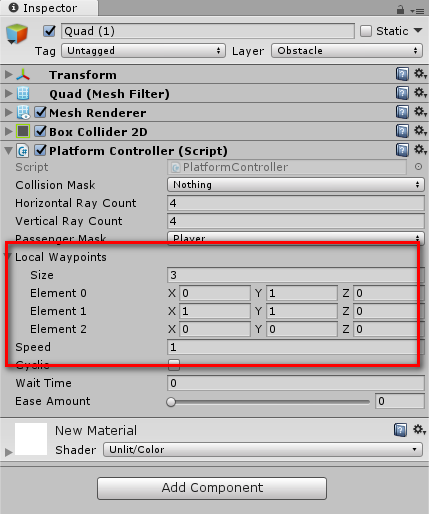The height and width of the screenshot is (514, 429).
Task: Expand the Quad (Mesh Filter) component
Action: click(8, 94)
